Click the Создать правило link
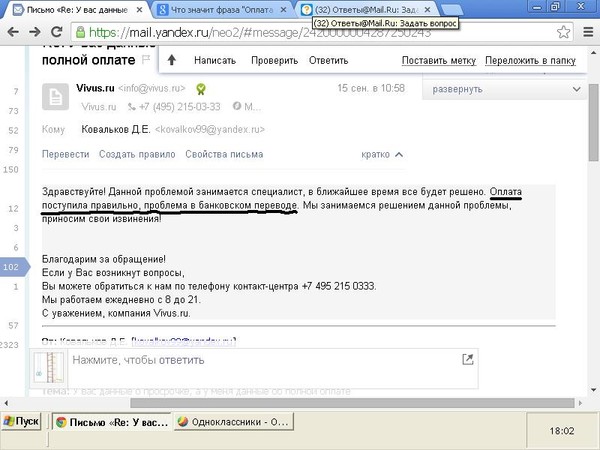This screenshot has height=450, width=600. pyautogui.click(x=137, y=154)
